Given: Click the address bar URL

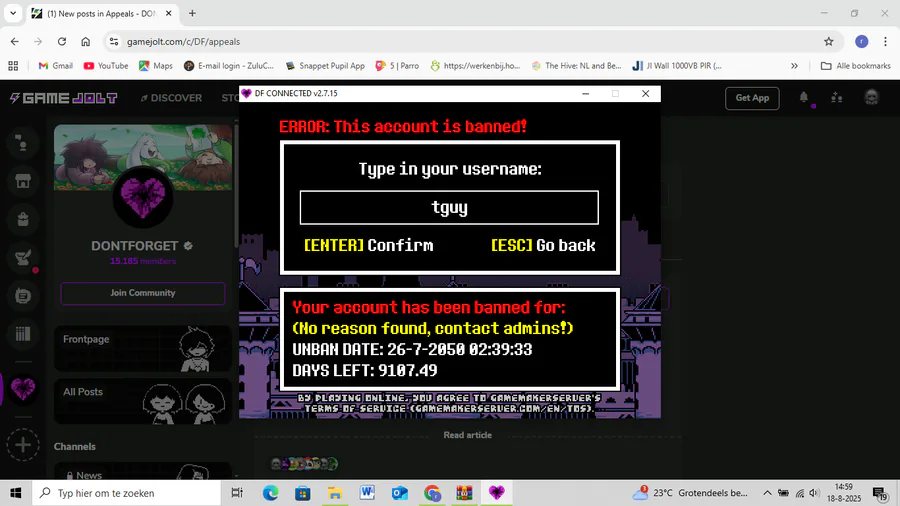Looking at the screenshot, I should pos(183,41).
